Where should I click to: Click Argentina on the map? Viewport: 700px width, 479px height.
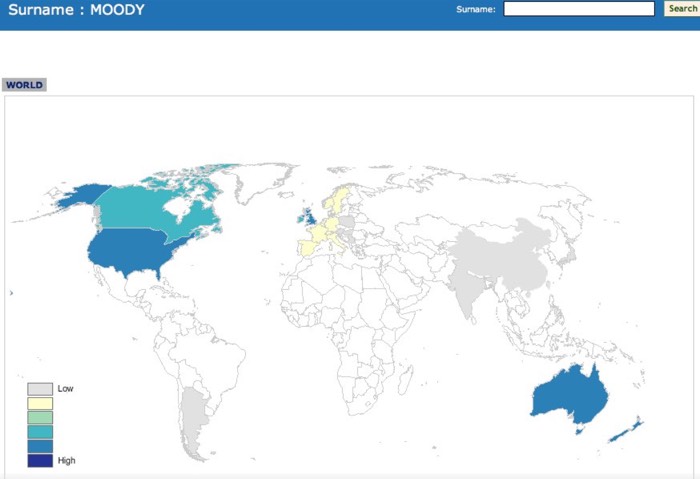coord(195,420)
